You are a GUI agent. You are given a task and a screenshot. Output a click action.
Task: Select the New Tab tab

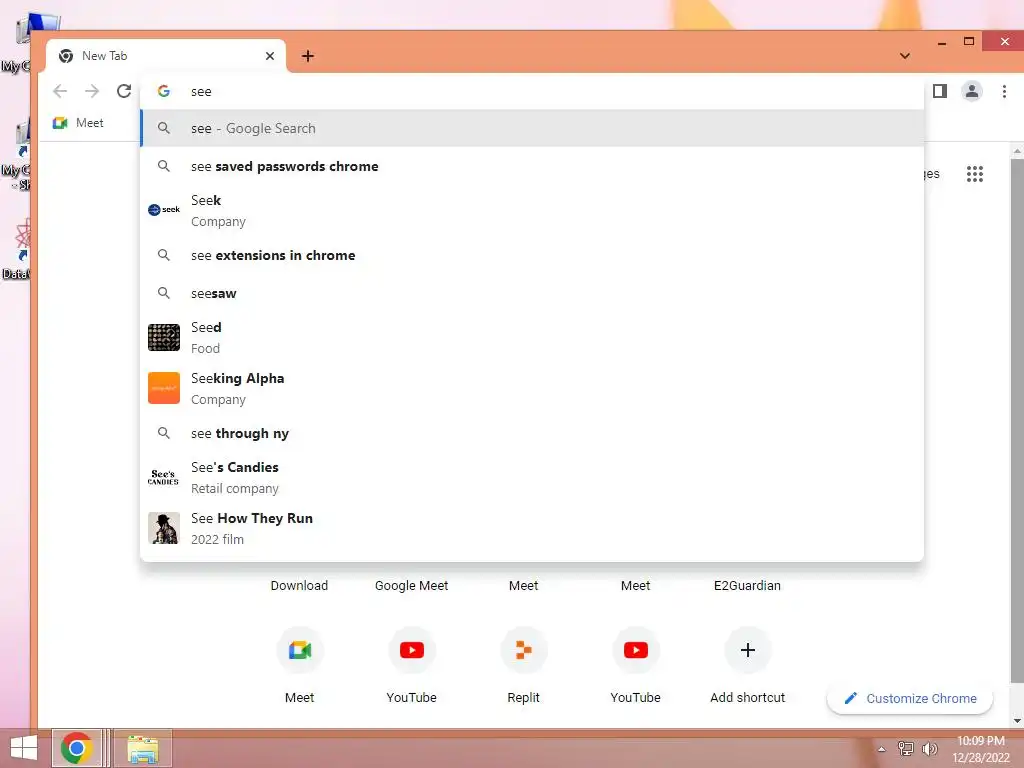click(x=166, y=56)
